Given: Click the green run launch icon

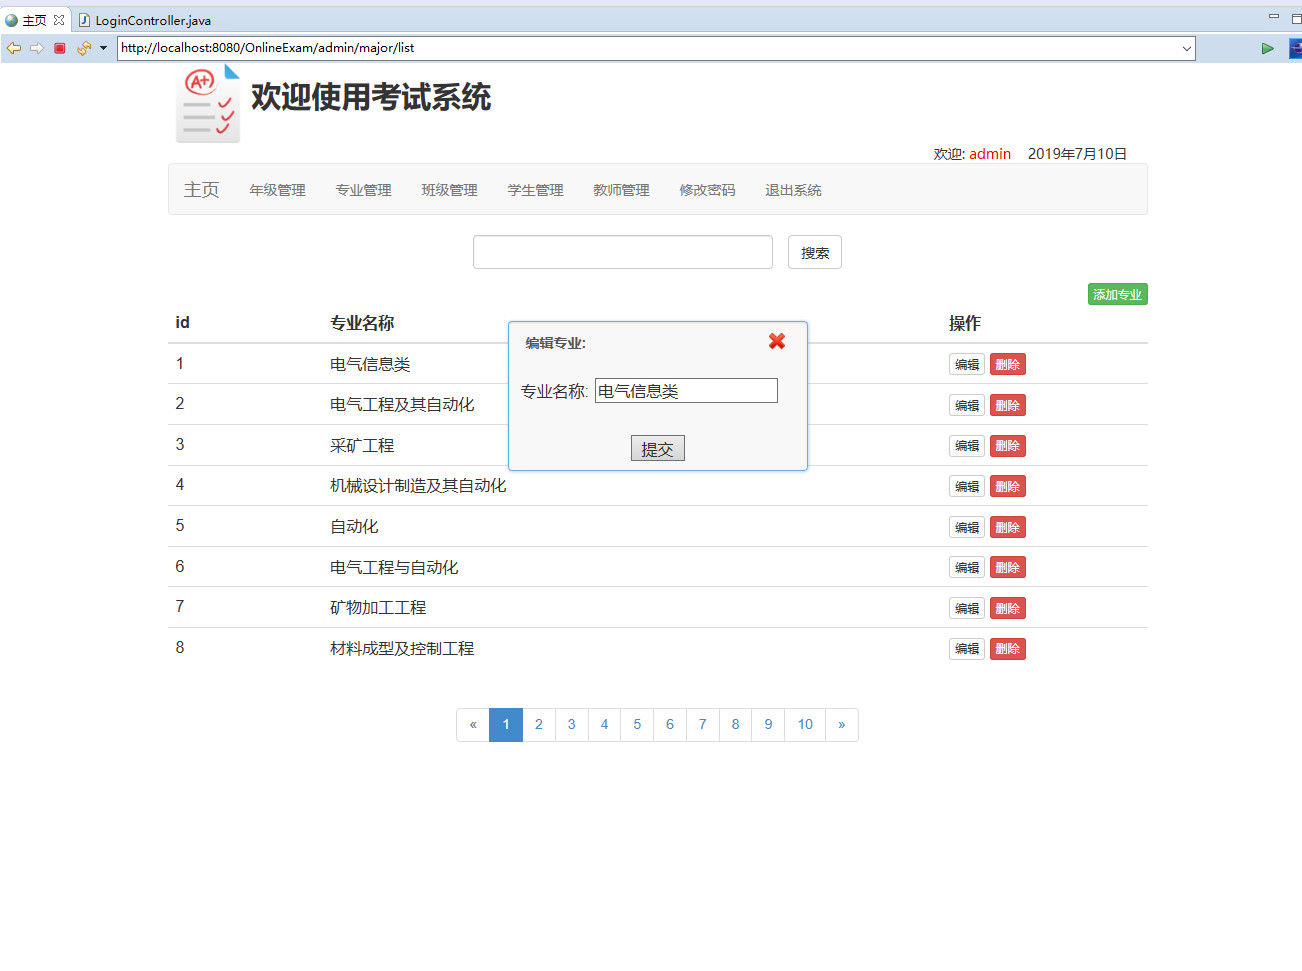Looking at the screenshot, I should click(1267, 47).
